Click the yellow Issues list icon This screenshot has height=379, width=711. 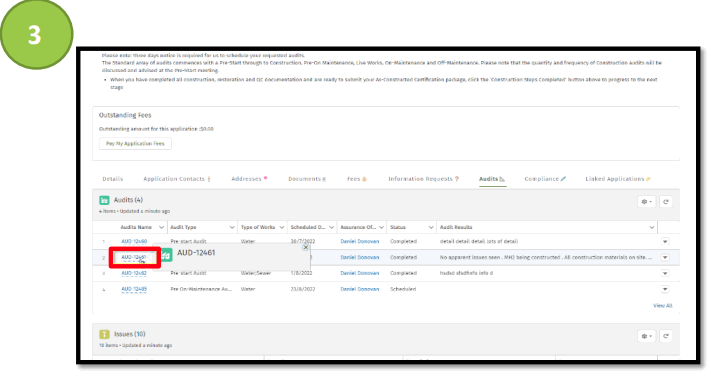tap(104, 334)
